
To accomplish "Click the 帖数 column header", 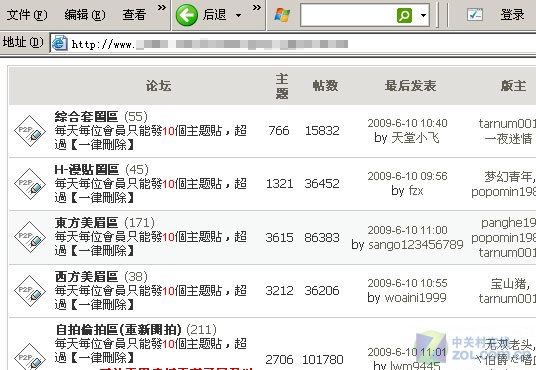I will (x=325, y=85).
